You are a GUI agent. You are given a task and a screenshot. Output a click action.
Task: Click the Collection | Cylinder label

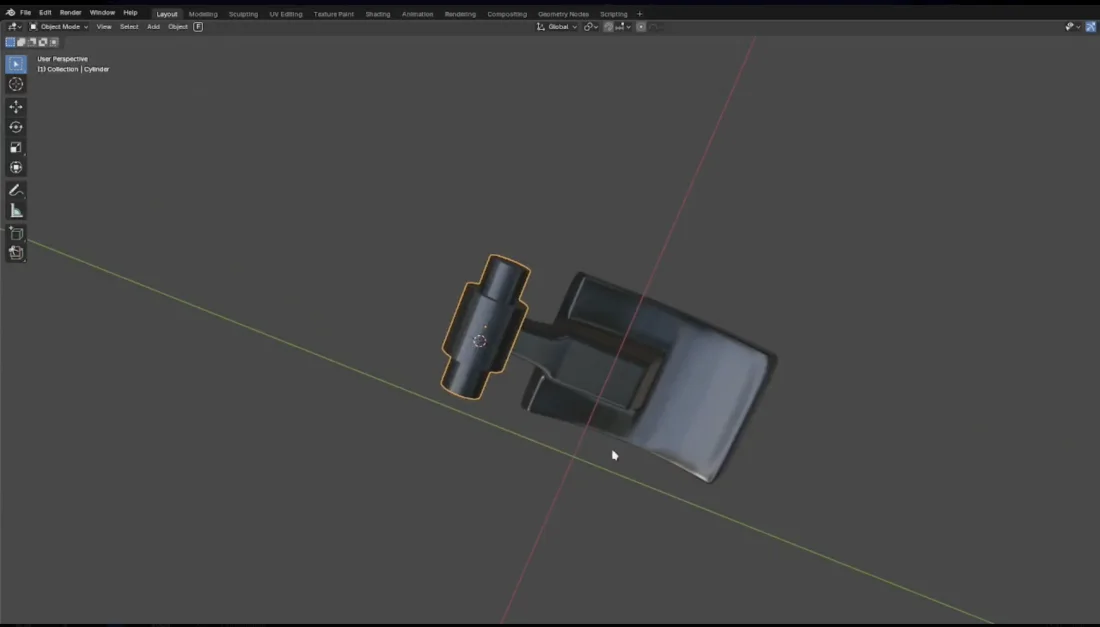click(73, 69)
